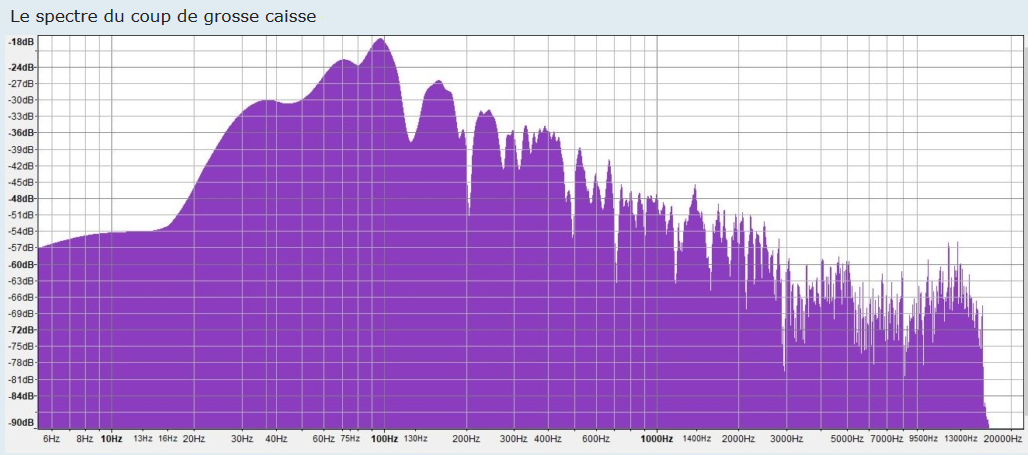
Task: Click the -24dB axis label
Action: (x=22, y=68)
